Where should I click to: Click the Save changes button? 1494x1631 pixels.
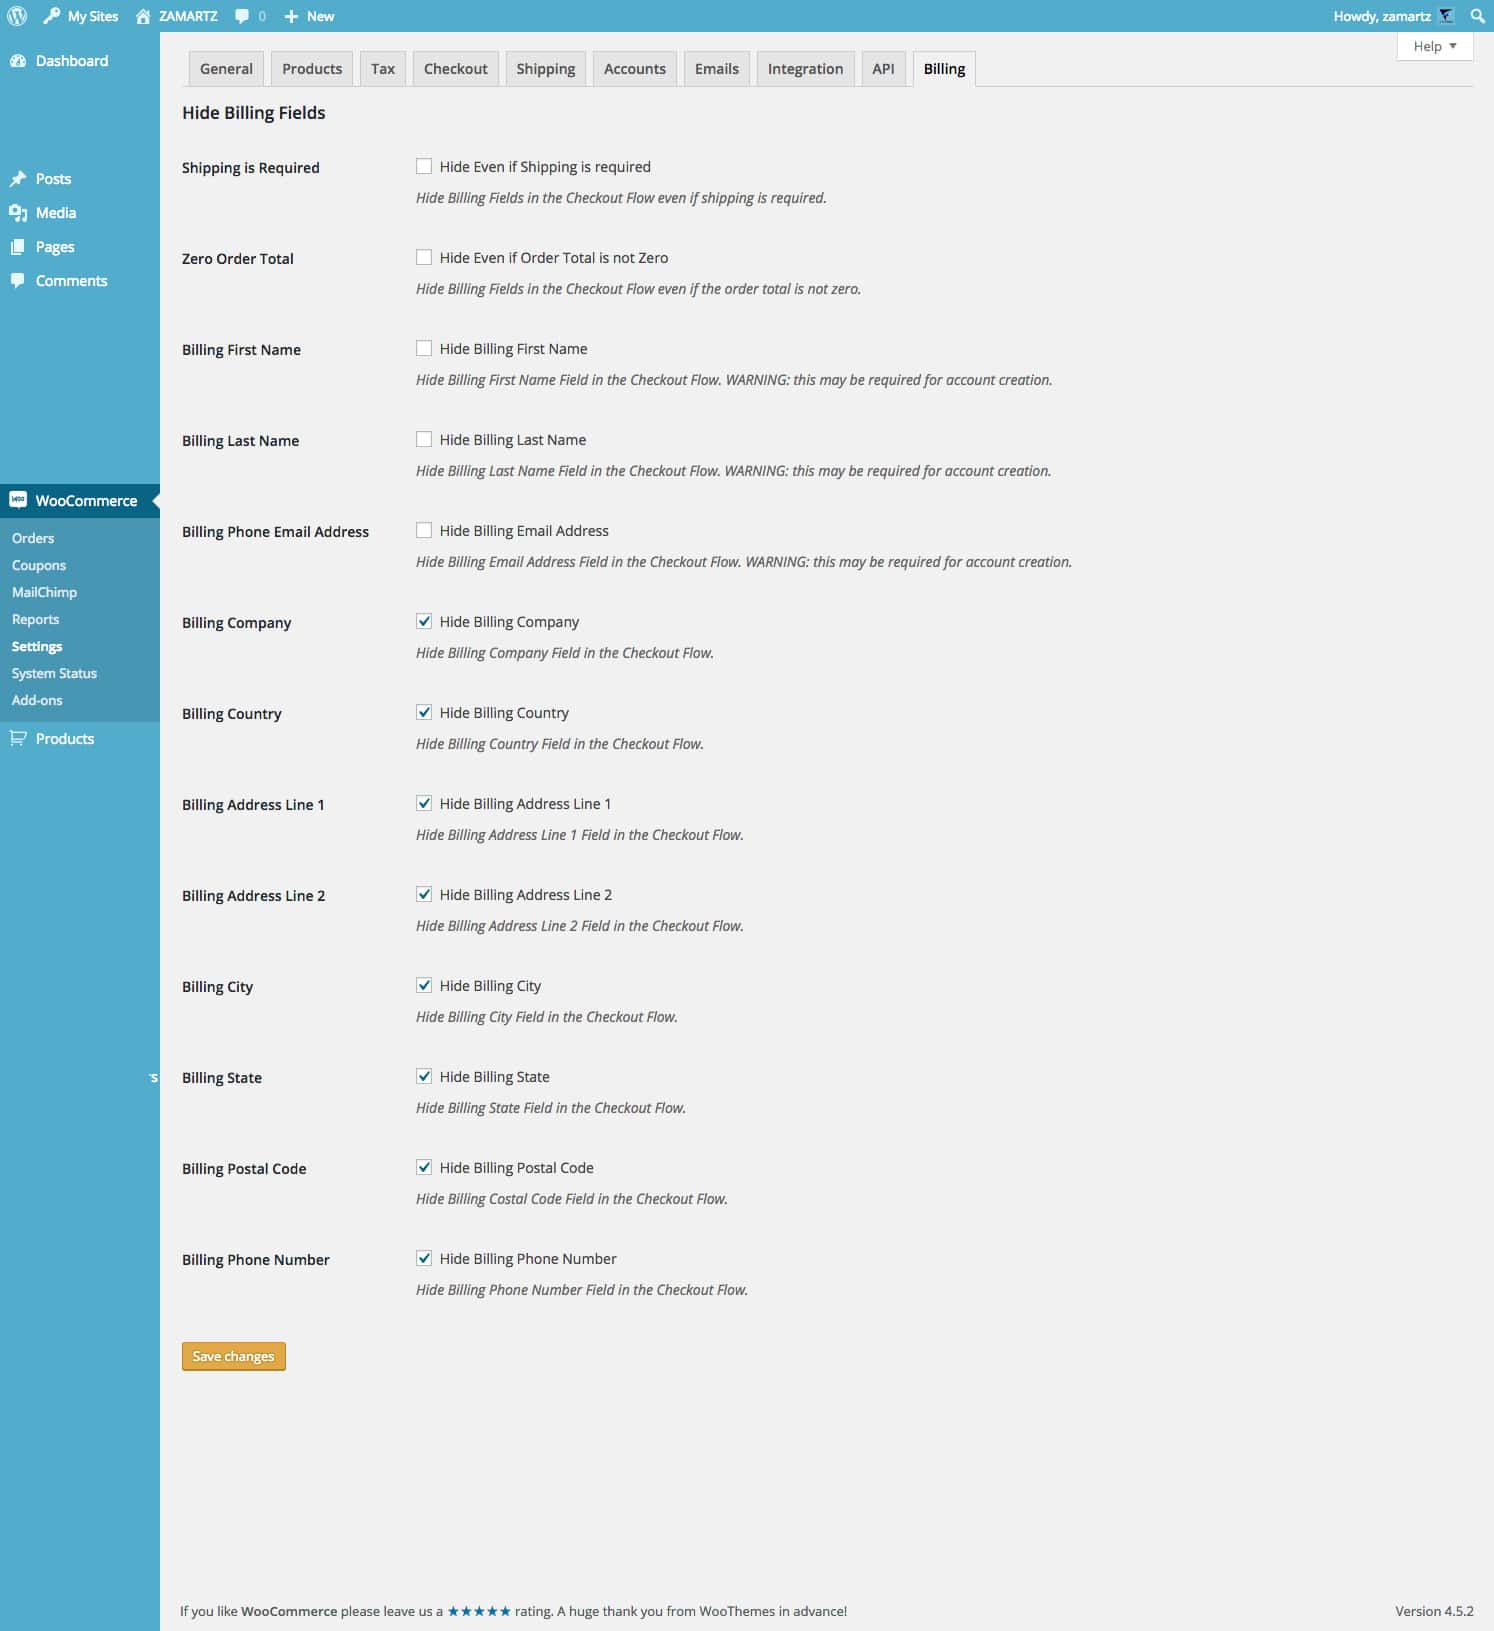pyautogui.click(x=234, y=1356)
